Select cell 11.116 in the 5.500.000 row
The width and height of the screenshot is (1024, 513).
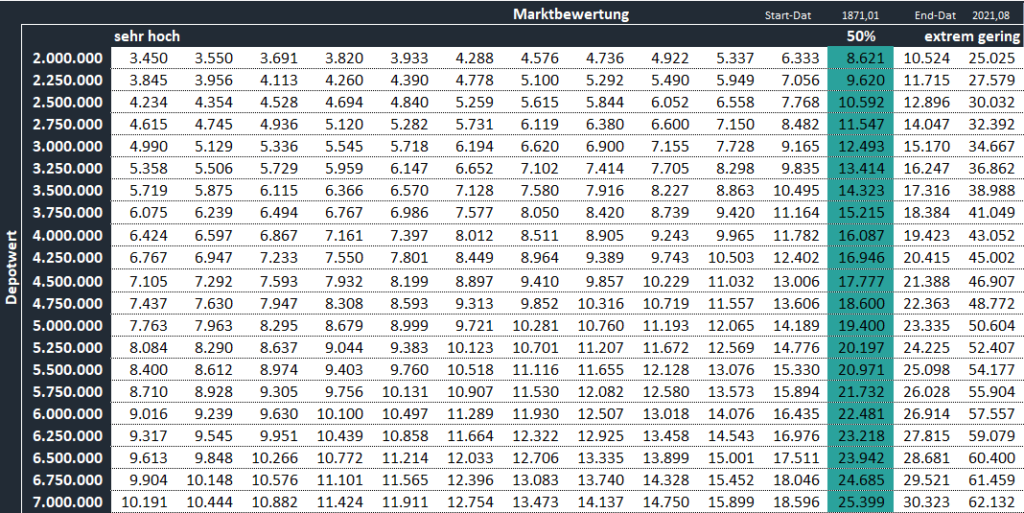tap(536, 370)
